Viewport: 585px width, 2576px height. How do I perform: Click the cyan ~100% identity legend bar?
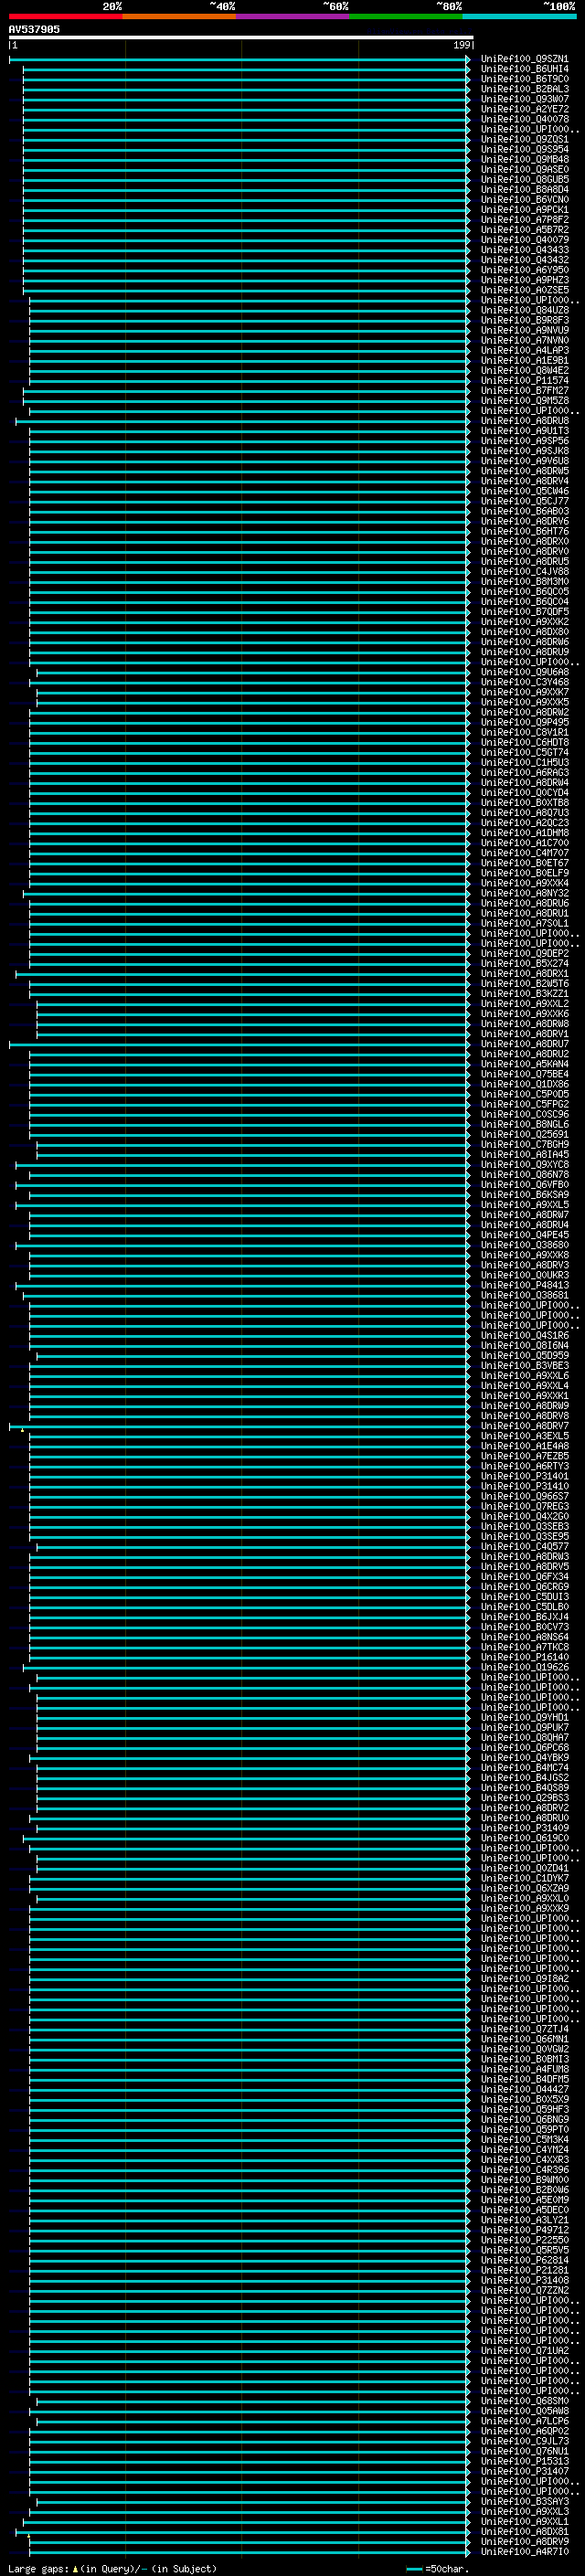(519, 16)
